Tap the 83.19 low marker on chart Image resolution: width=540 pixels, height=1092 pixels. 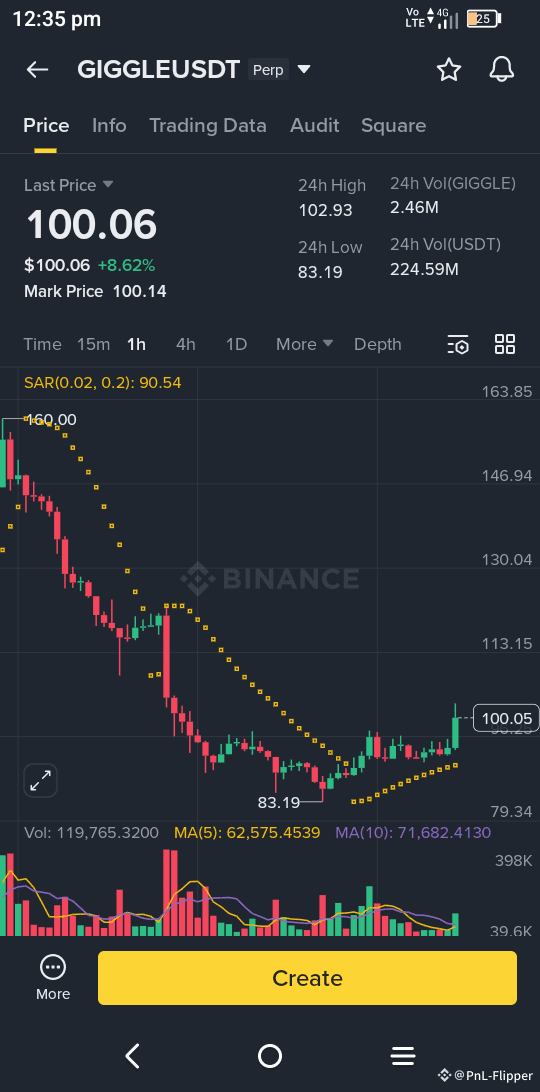279,802
